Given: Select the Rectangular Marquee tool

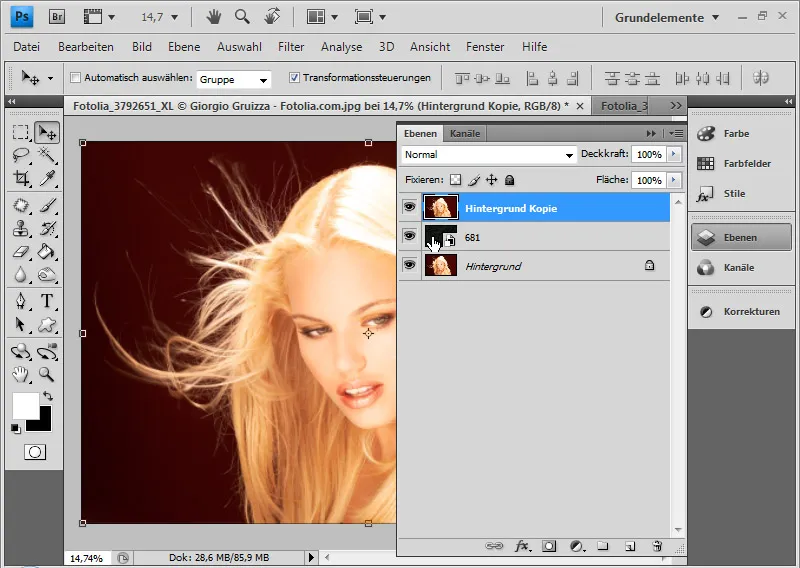Looking at the screenshot, I should (x=20, y=133).
